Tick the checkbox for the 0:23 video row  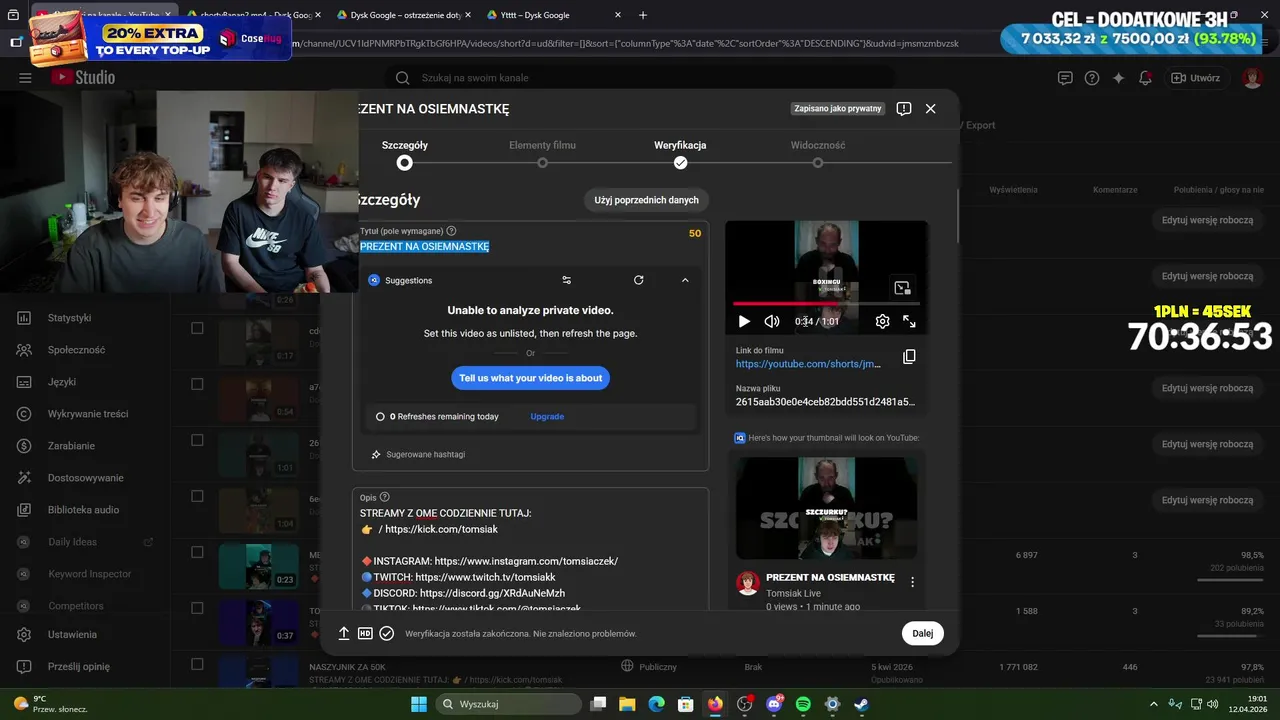click(197, 552)
